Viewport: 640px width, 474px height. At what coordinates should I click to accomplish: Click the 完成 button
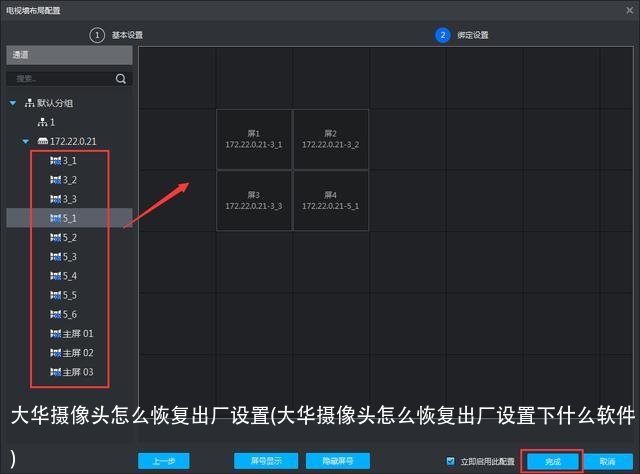pyautogui.click(x=553, y=462)
